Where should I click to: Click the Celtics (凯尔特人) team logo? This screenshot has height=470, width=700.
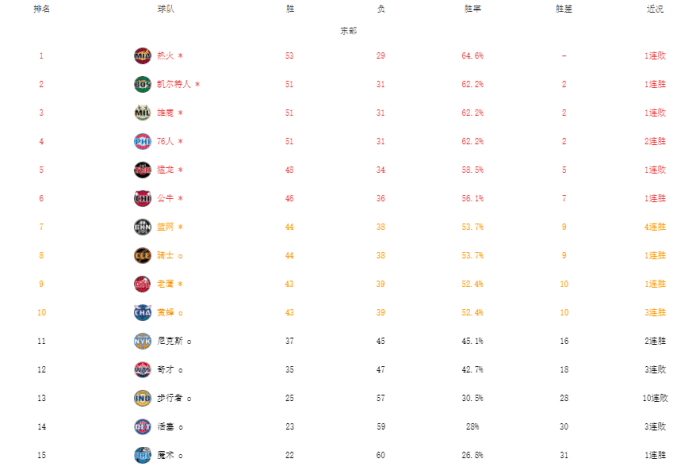click(x=142, y=84)
